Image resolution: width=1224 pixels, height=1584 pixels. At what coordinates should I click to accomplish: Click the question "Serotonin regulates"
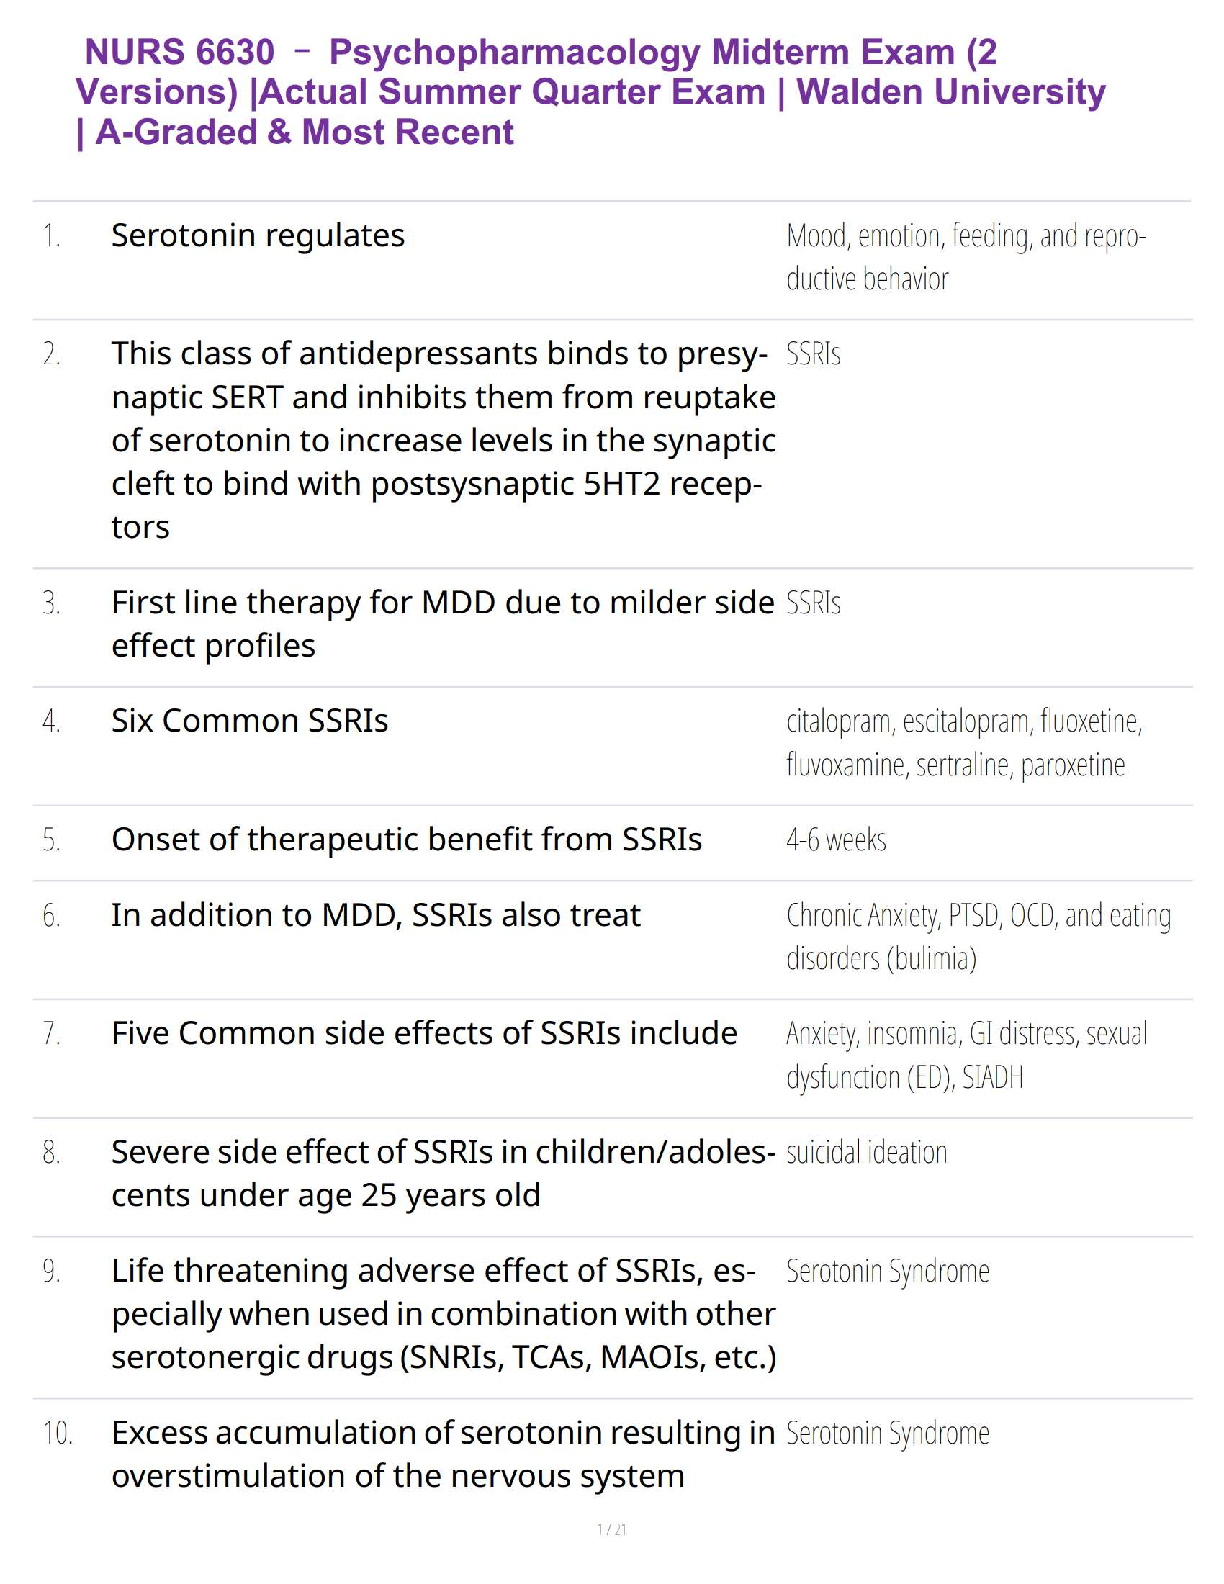tap(258, 236)
